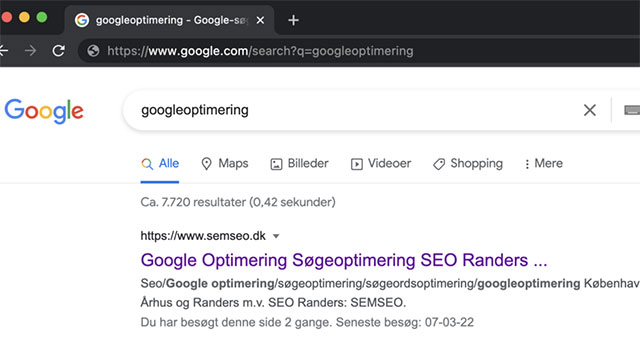
Task: Go forward with the browser arrow
Action: 30,51
